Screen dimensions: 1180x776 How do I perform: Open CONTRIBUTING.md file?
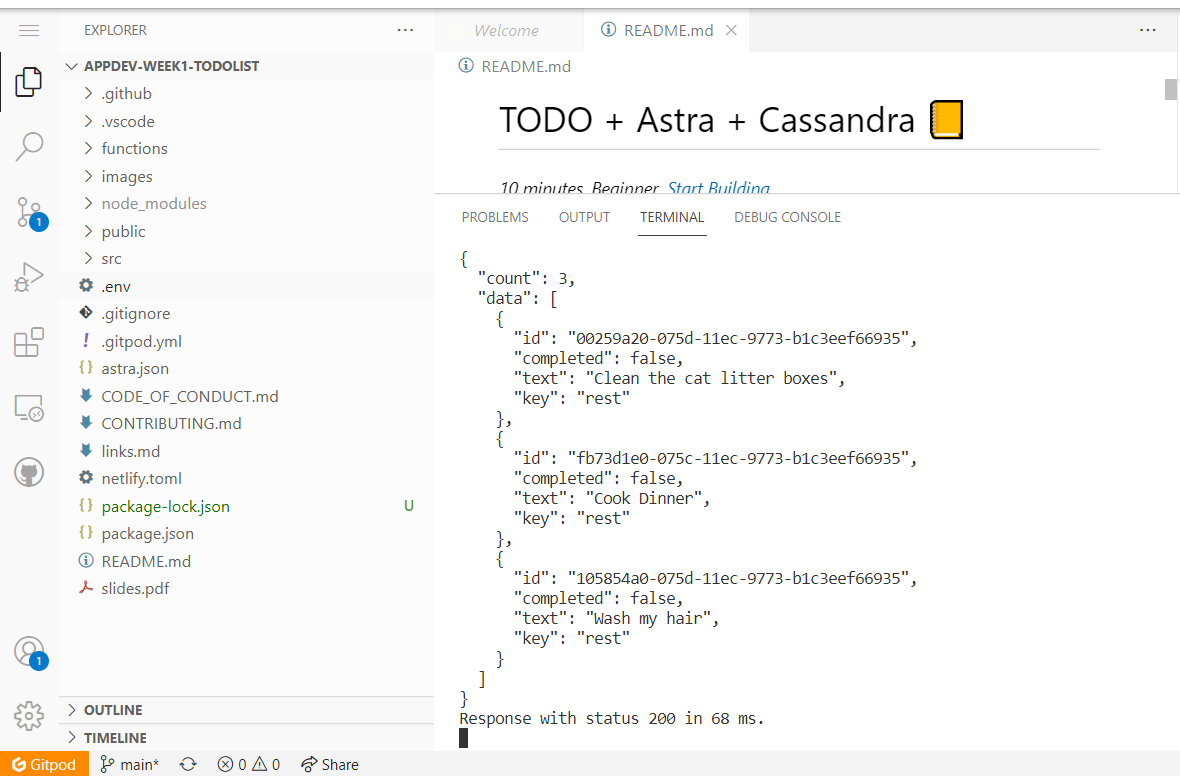(x=247, y=423)
